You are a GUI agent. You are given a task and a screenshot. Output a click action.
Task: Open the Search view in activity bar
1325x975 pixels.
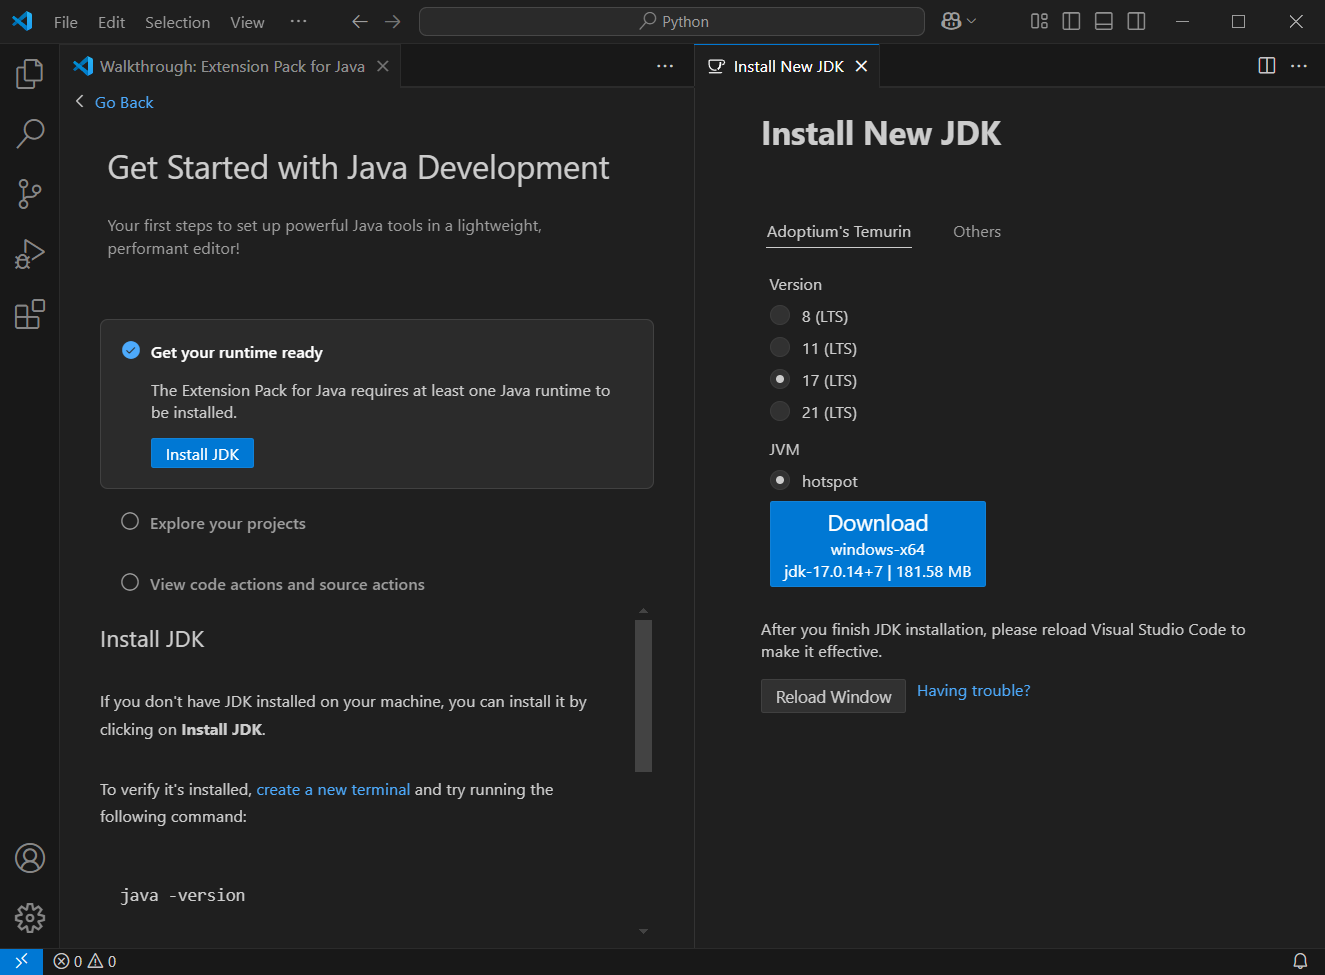tap(30, 133)
